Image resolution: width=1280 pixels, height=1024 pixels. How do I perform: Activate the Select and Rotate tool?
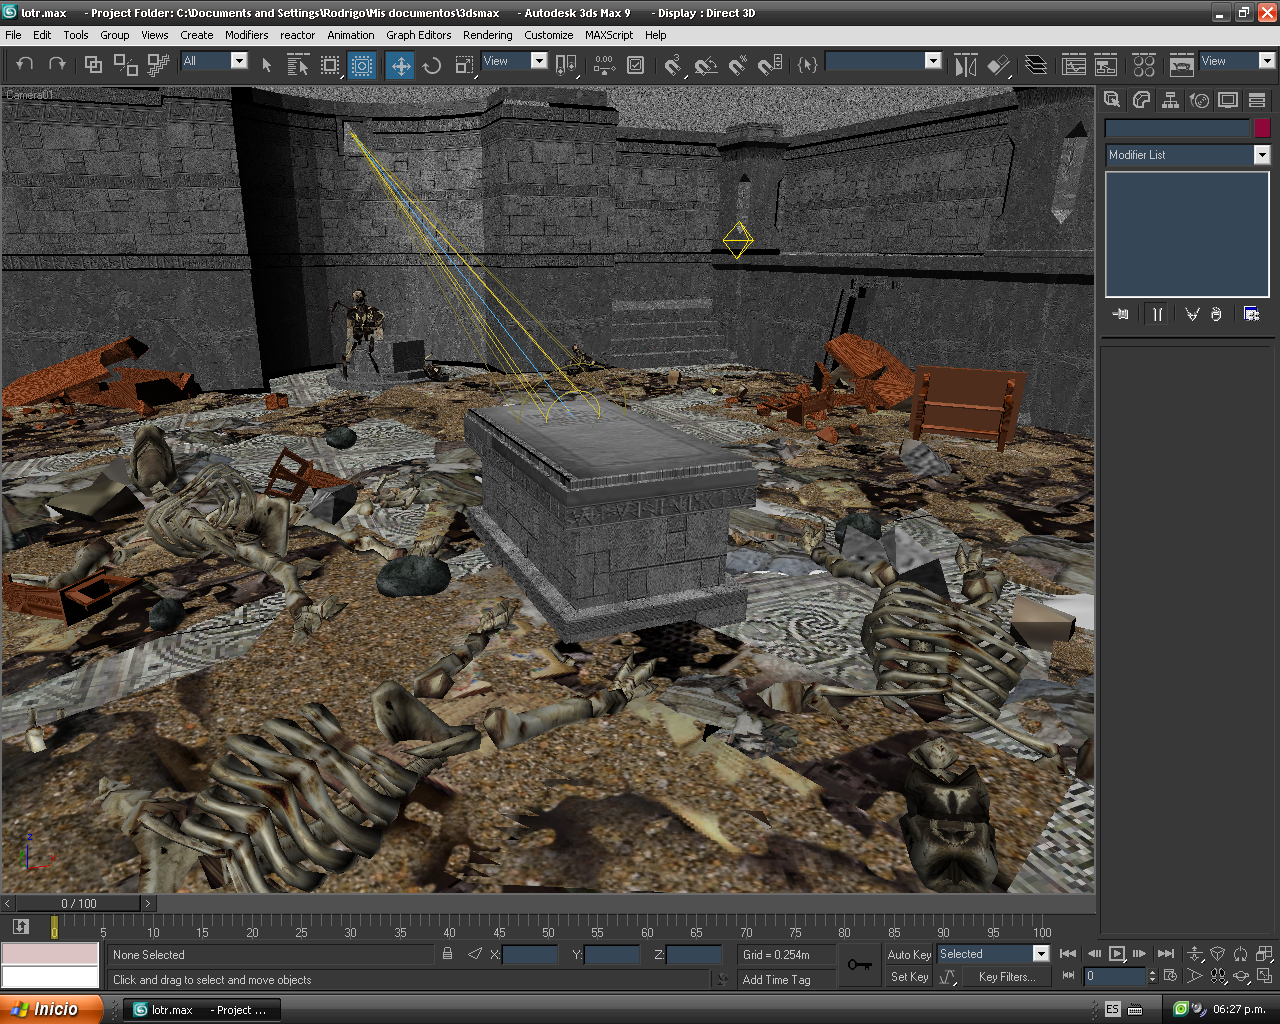432,65
